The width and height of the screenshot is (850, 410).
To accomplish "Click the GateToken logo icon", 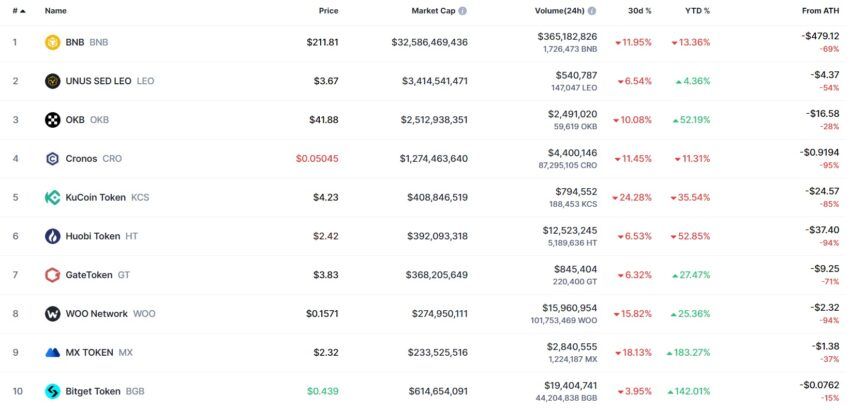I will 53,275.
